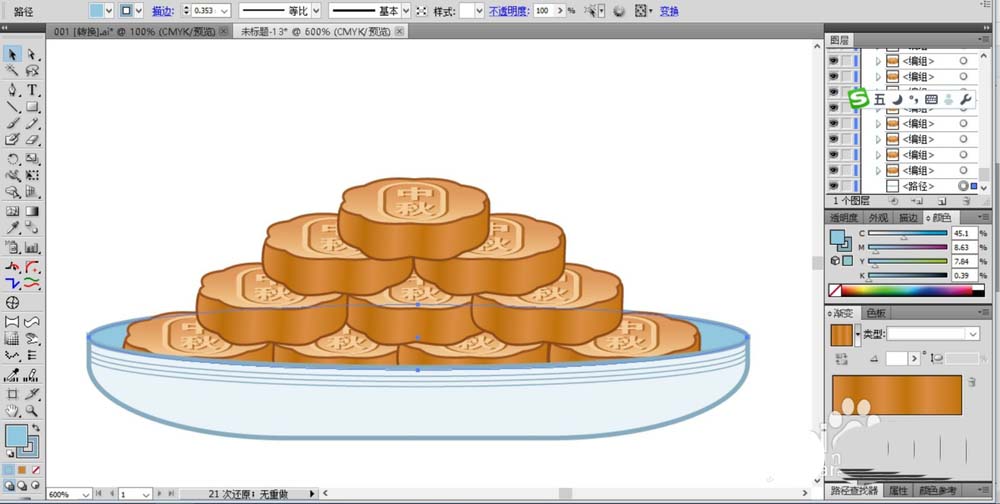The image size is (1000, 504).
Task: Open stroke weight dropdown next to 0.353
Action: [224, 11]
